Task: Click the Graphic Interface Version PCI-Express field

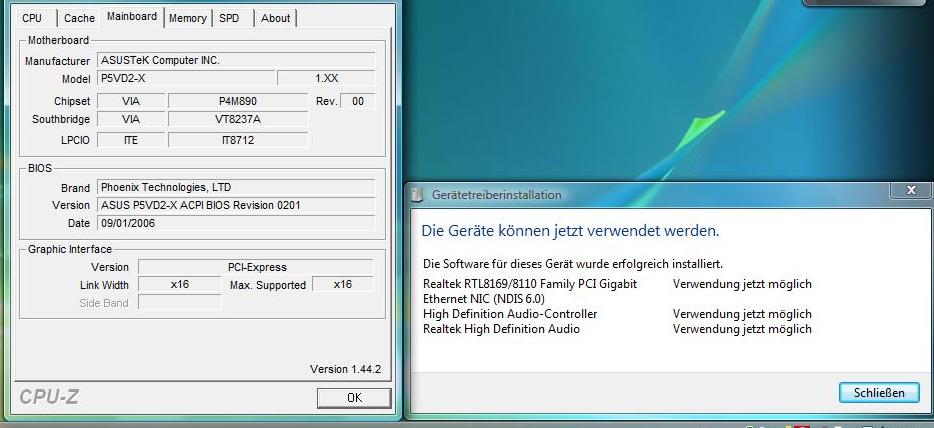Action: click(x=256, y=267)
